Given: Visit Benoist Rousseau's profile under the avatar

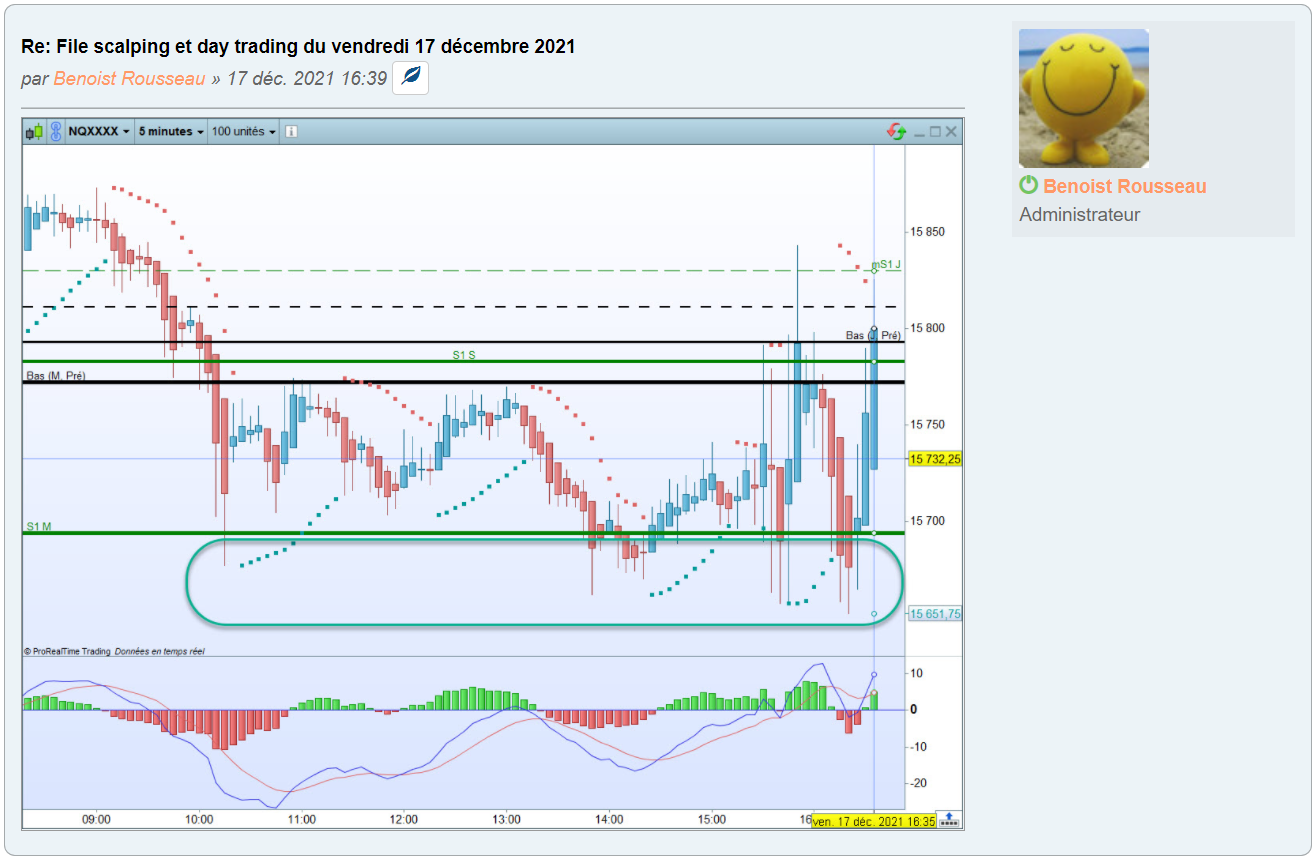Looking at the screenshot, I should pyautogui.click(x=1125, y=186).
